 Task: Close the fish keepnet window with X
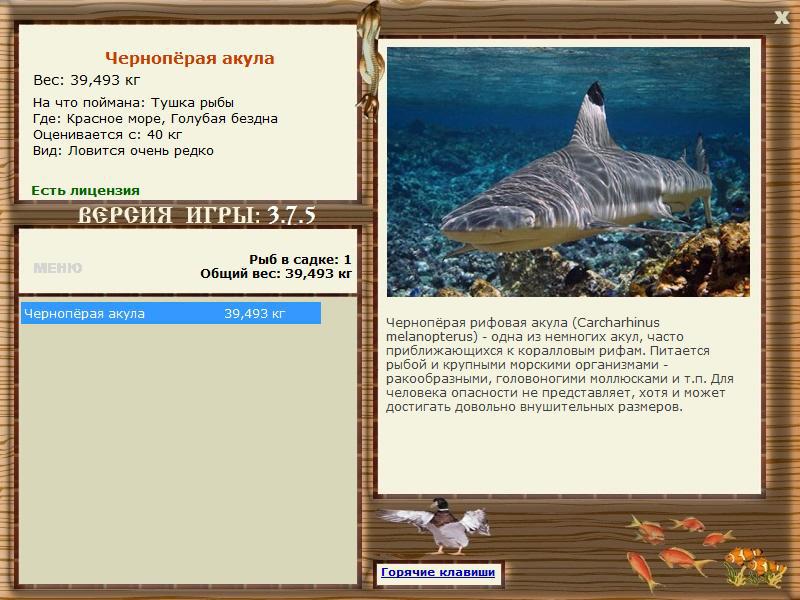point(781,18)
